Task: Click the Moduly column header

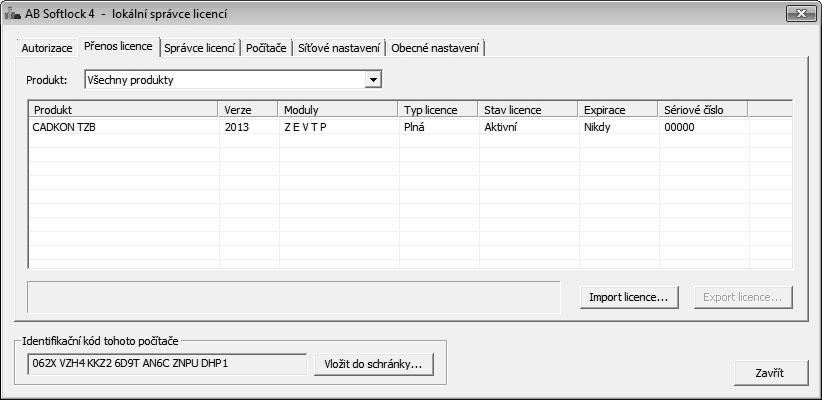Action: tap(338, 110)
